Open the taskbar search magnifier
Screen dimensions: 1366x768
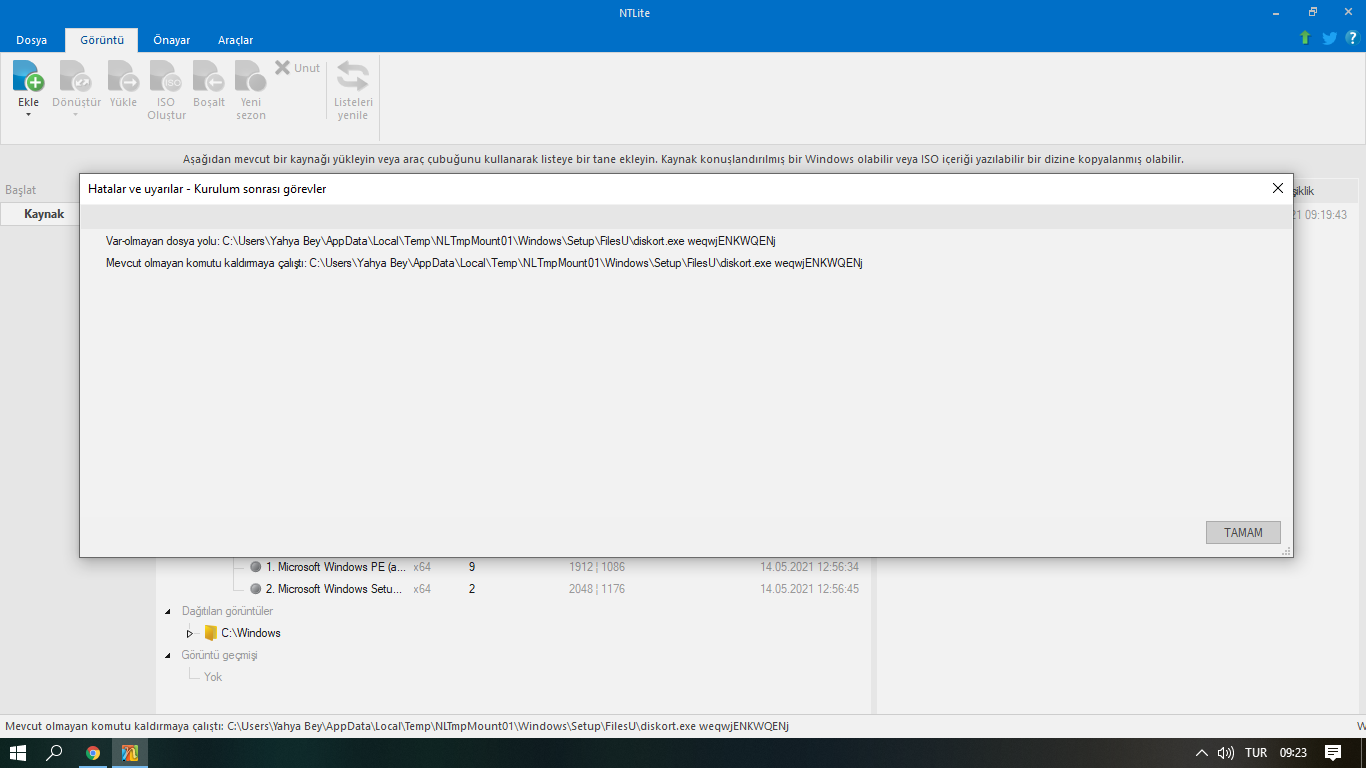tap(55, 753)
